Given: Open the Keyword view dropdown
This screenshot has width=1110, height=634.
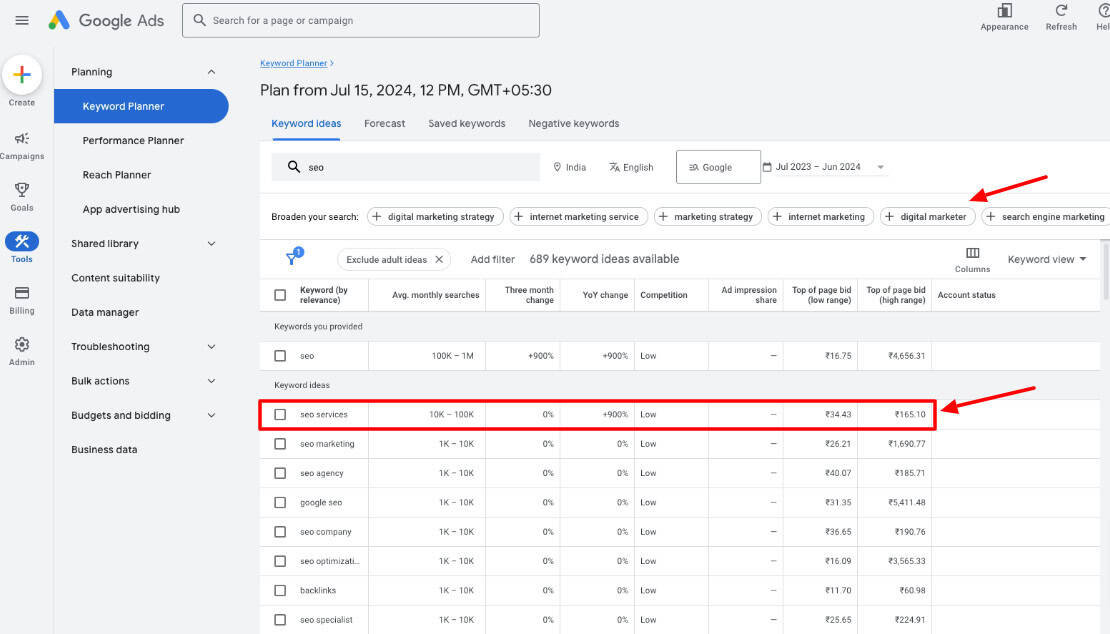Looking at the screenshot, I should pyautogui.click(x=1047, y=259).
